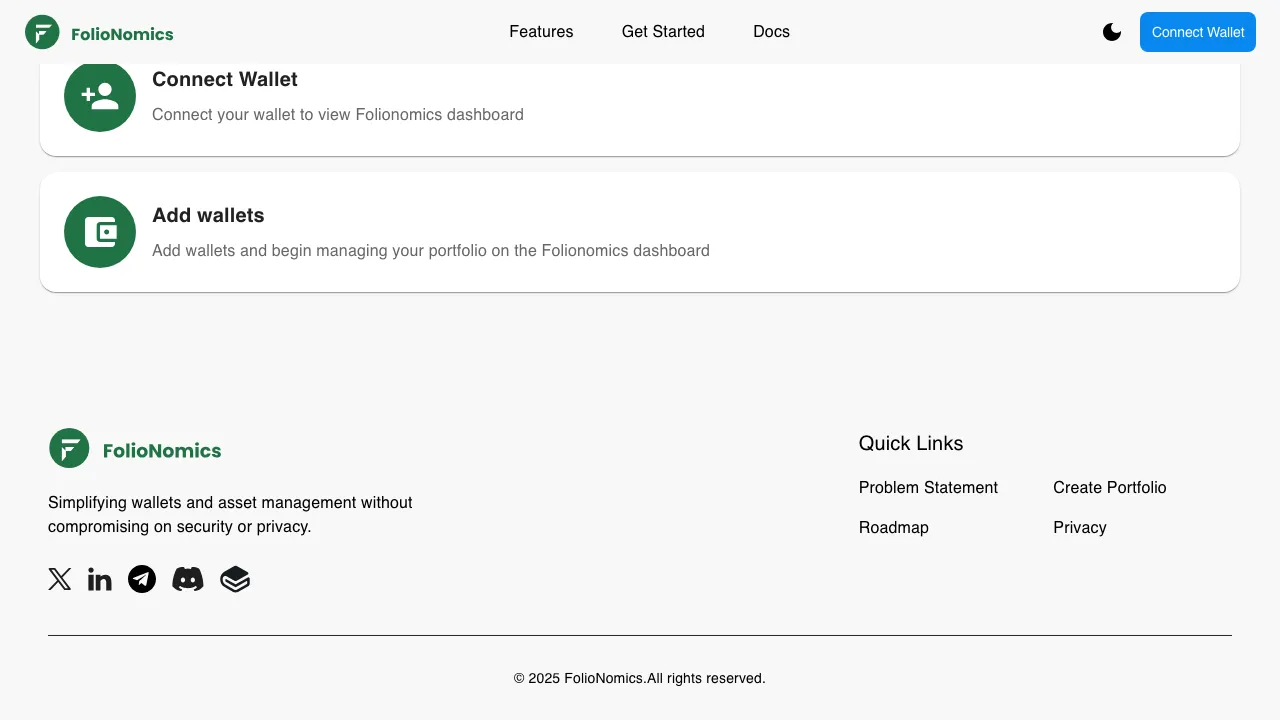Screen dimensions: 1280x720
Task: Click the Add wallets card
Action: 640,231
